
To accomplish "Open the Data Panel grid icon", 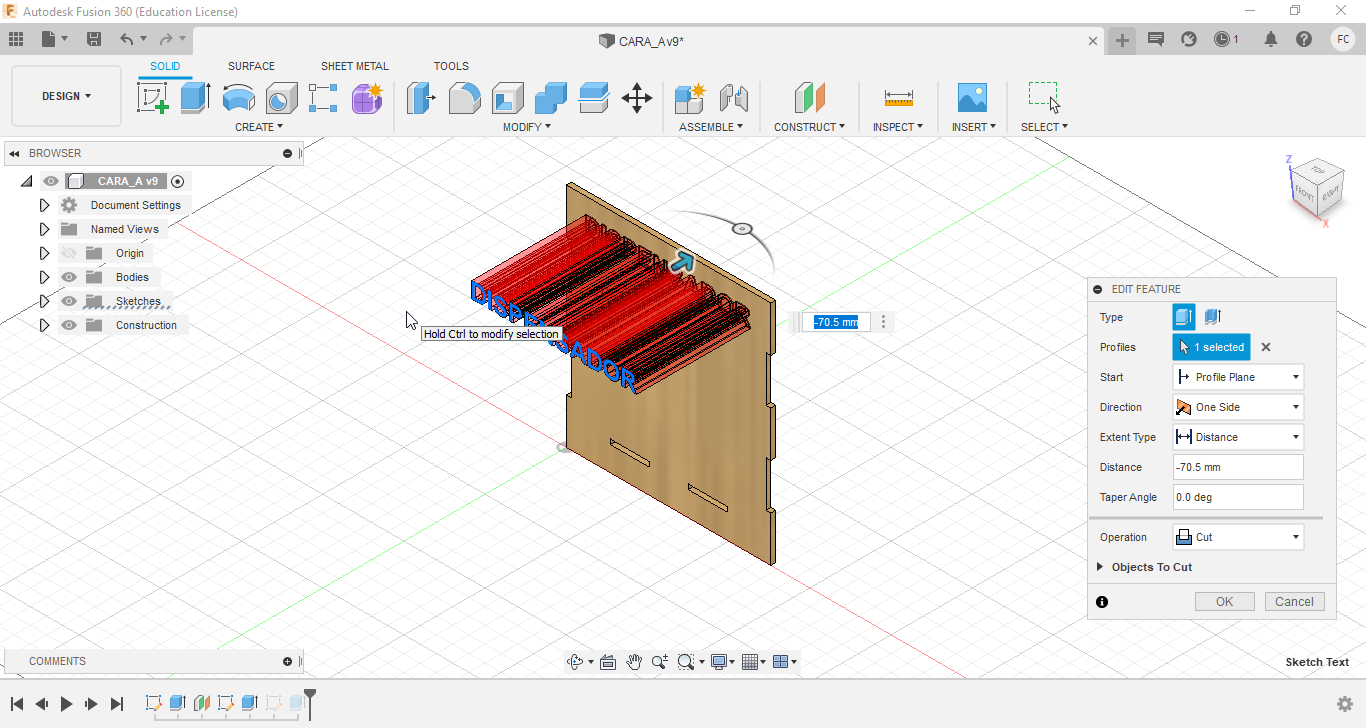I will [x=16, y=39].
